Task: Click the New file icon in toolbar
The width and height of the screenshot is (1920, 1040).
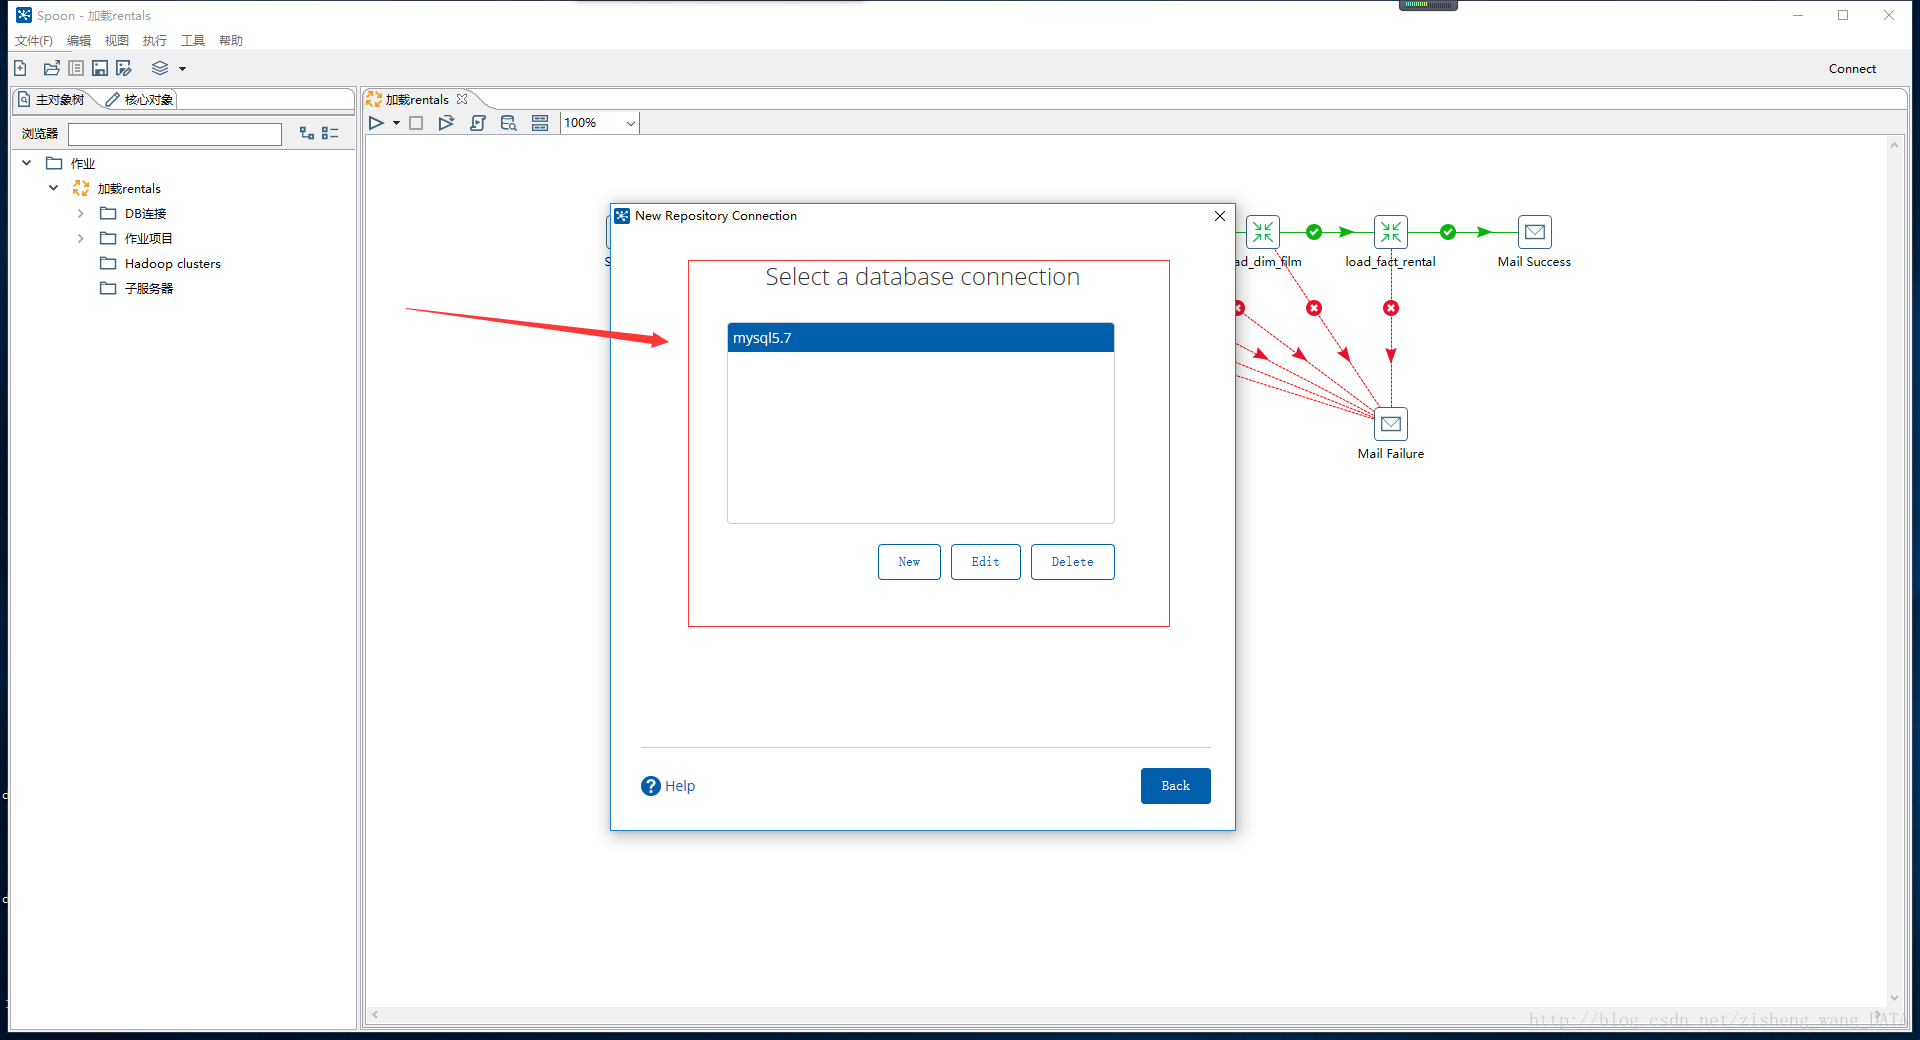Action: pos(20,68)
